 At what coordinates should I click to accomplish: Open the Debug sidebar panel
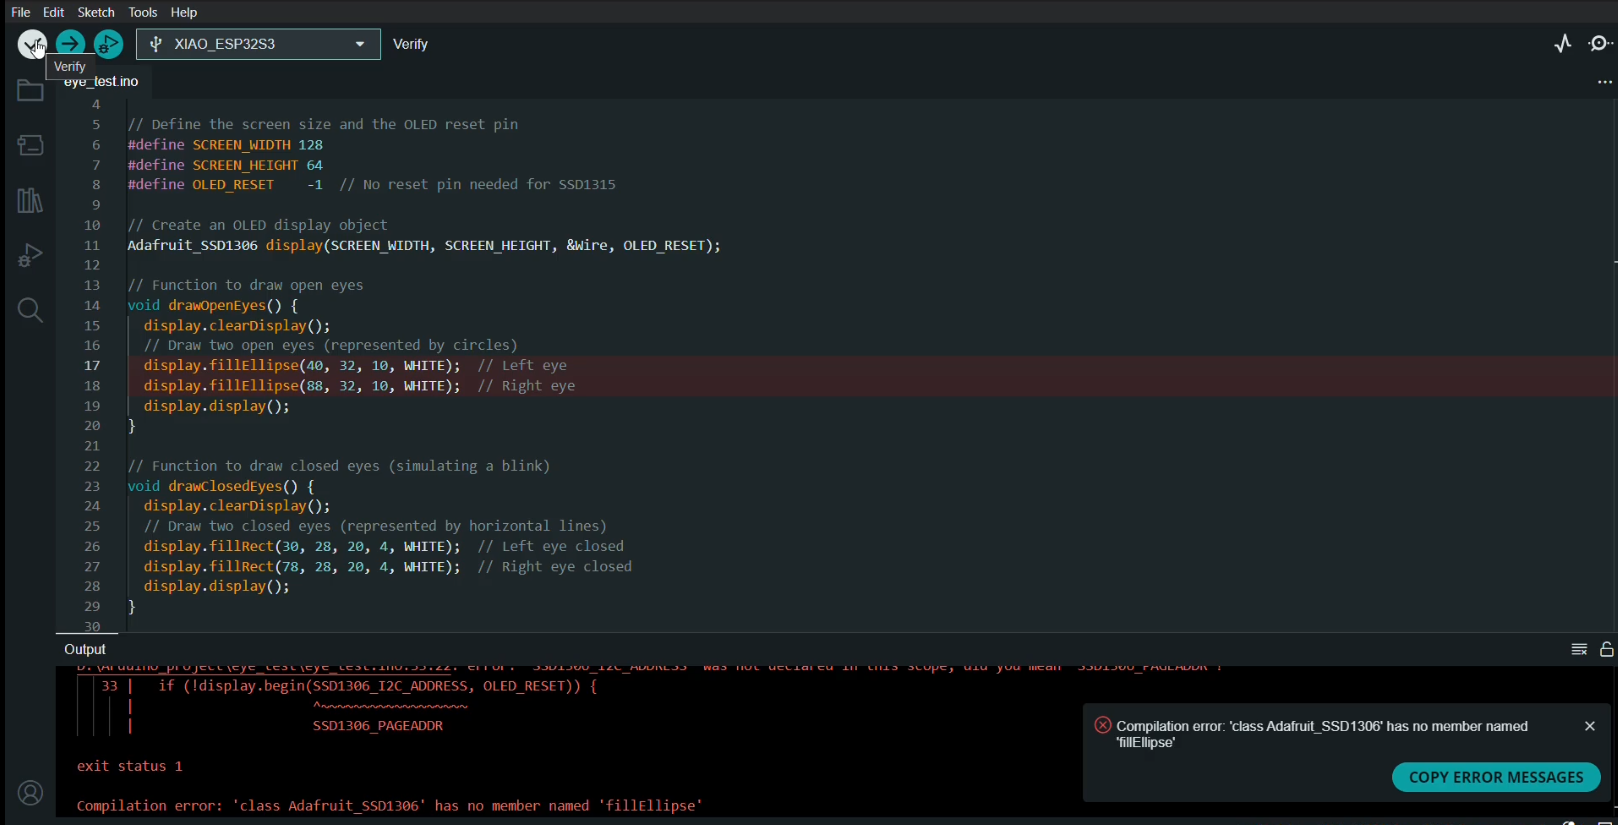(30, 256)
